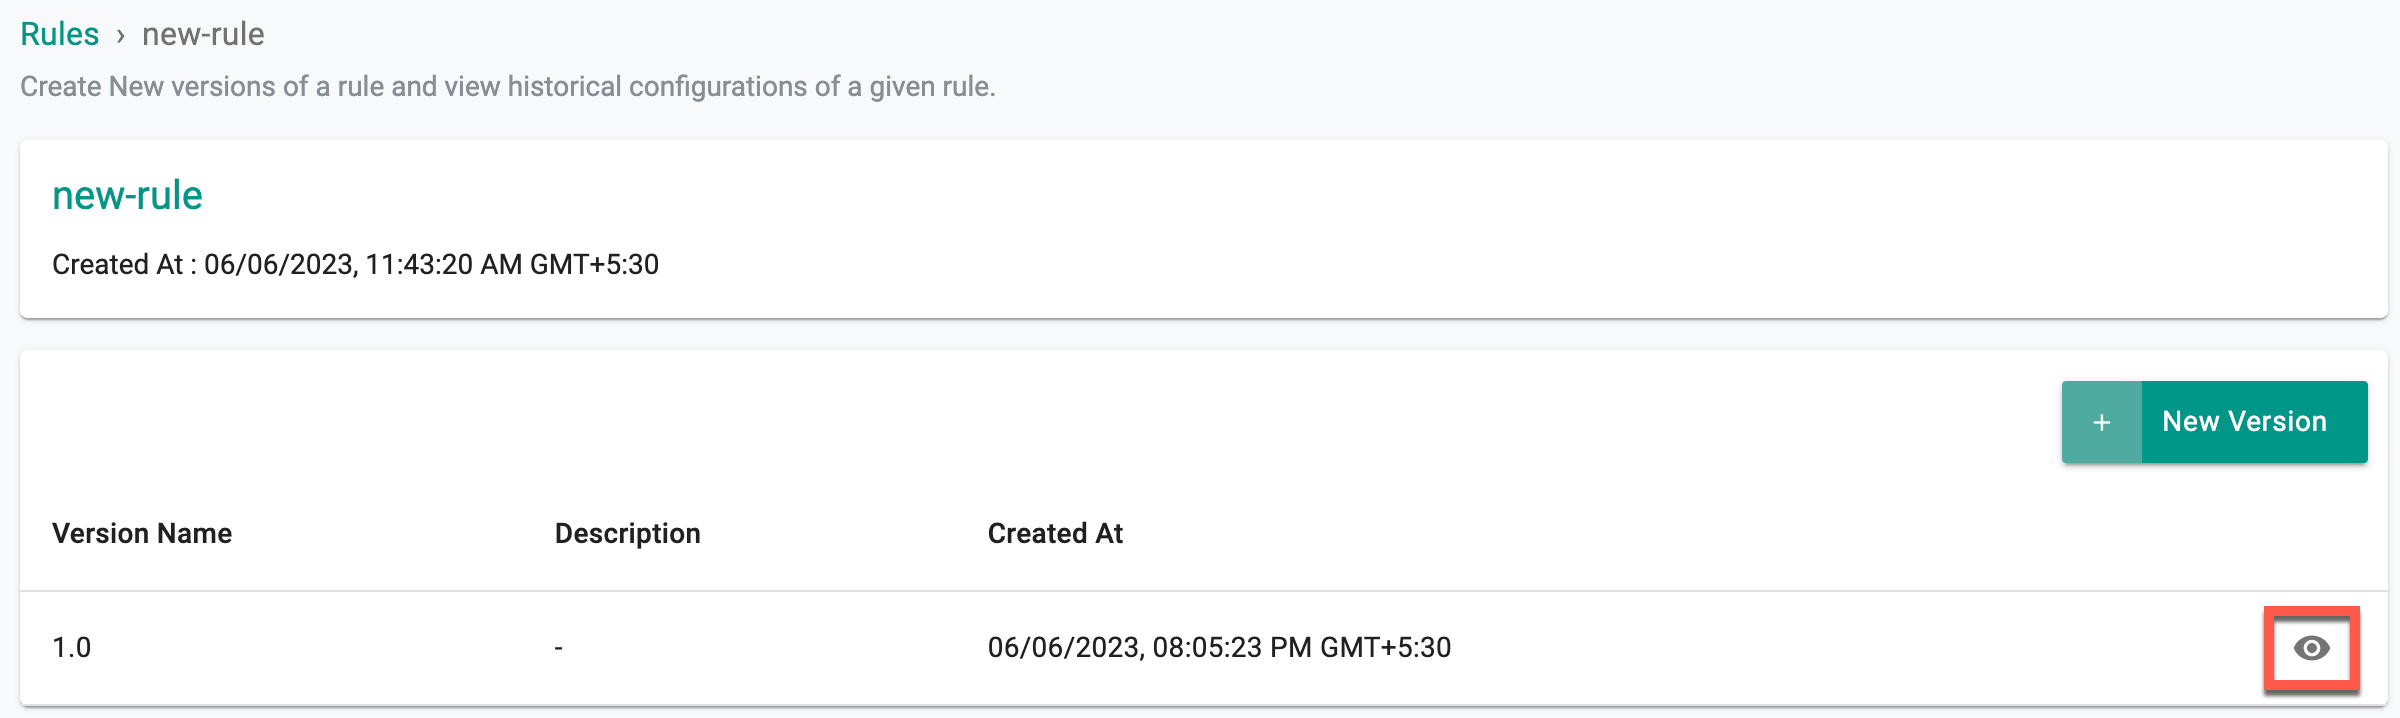Click the dash in the Description column

[559, 648]
